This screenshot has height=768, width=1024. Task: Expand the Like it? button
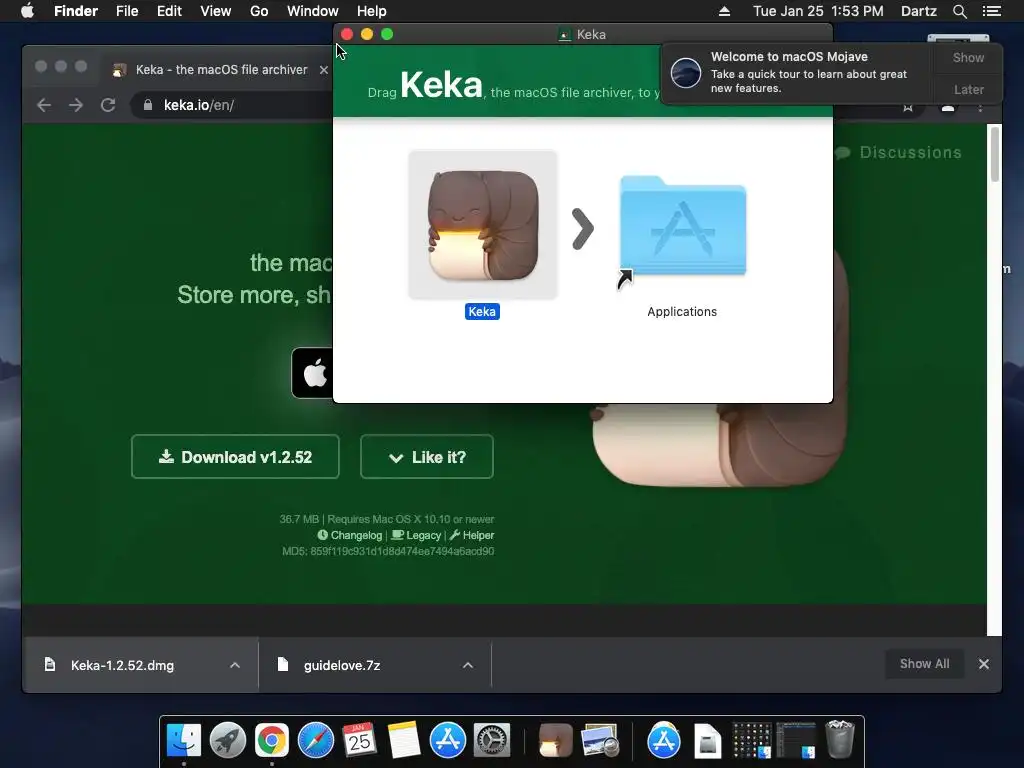(x=426, y=456)
